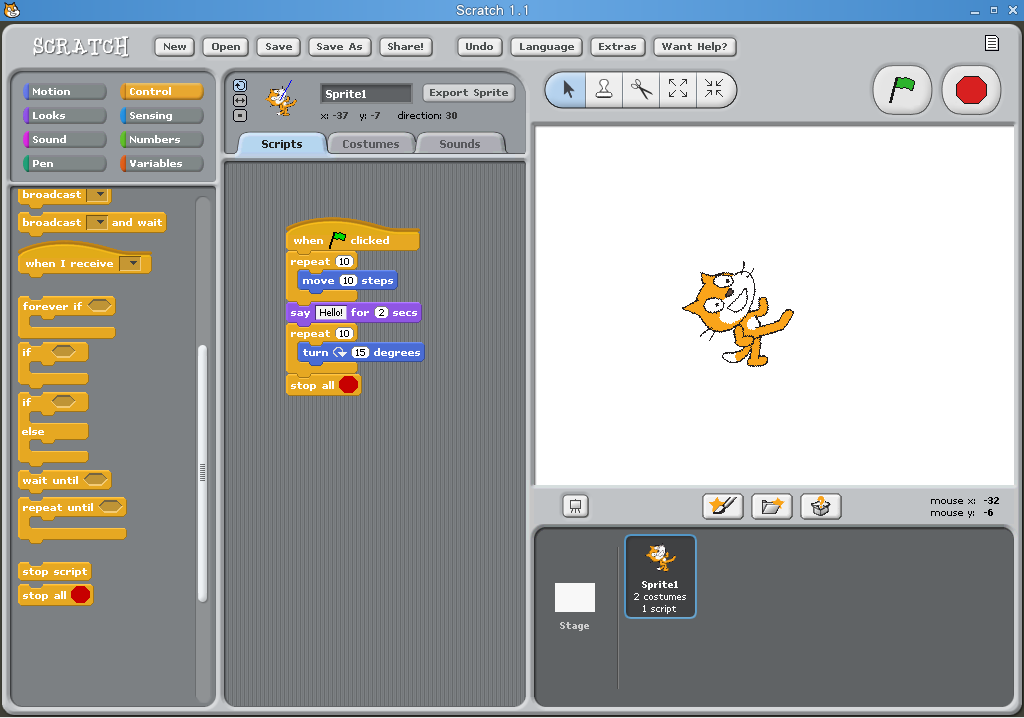
Task: Click the block palette scrollbar thumb
Action: click(202, 472)
